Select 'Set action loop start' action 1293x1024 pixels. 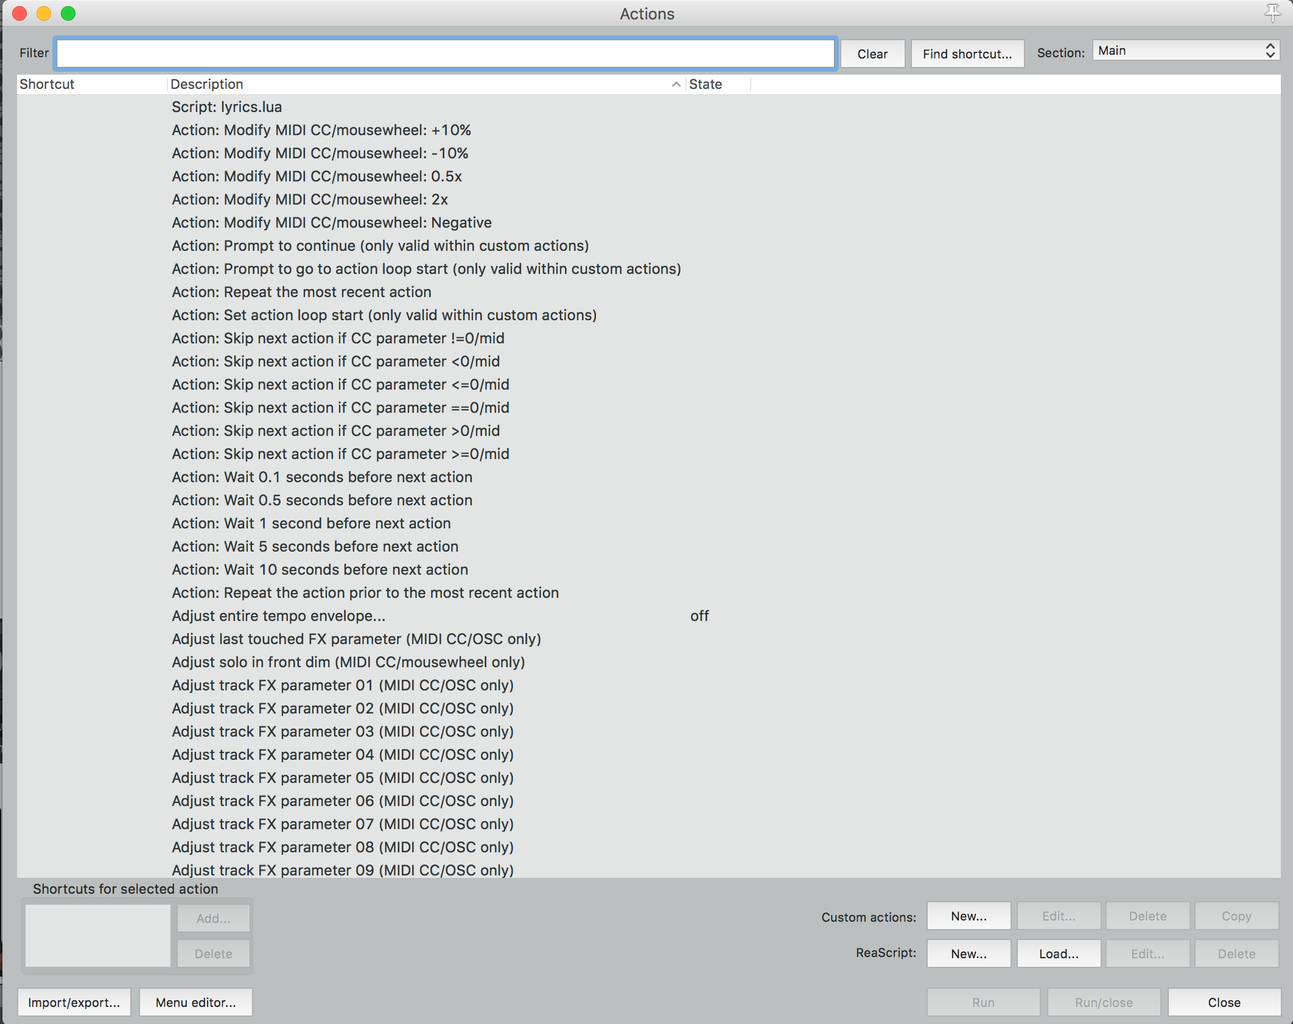[648, 315]
